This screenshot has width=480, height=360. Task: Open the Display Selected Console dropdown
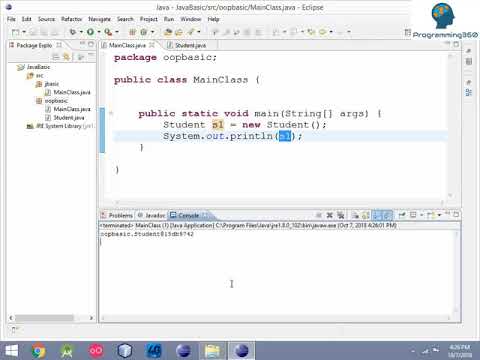coord(421,215)
